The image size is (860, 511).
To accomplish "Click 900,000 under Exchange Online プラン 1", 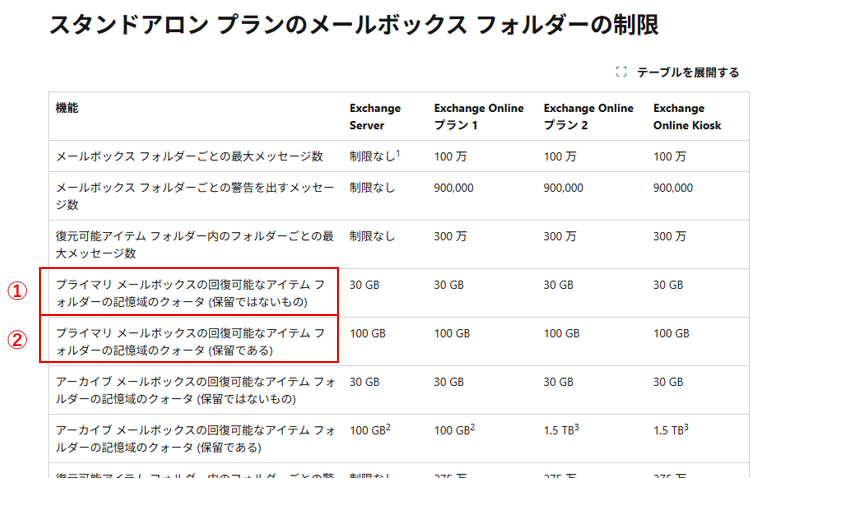I will click(454, 188).
